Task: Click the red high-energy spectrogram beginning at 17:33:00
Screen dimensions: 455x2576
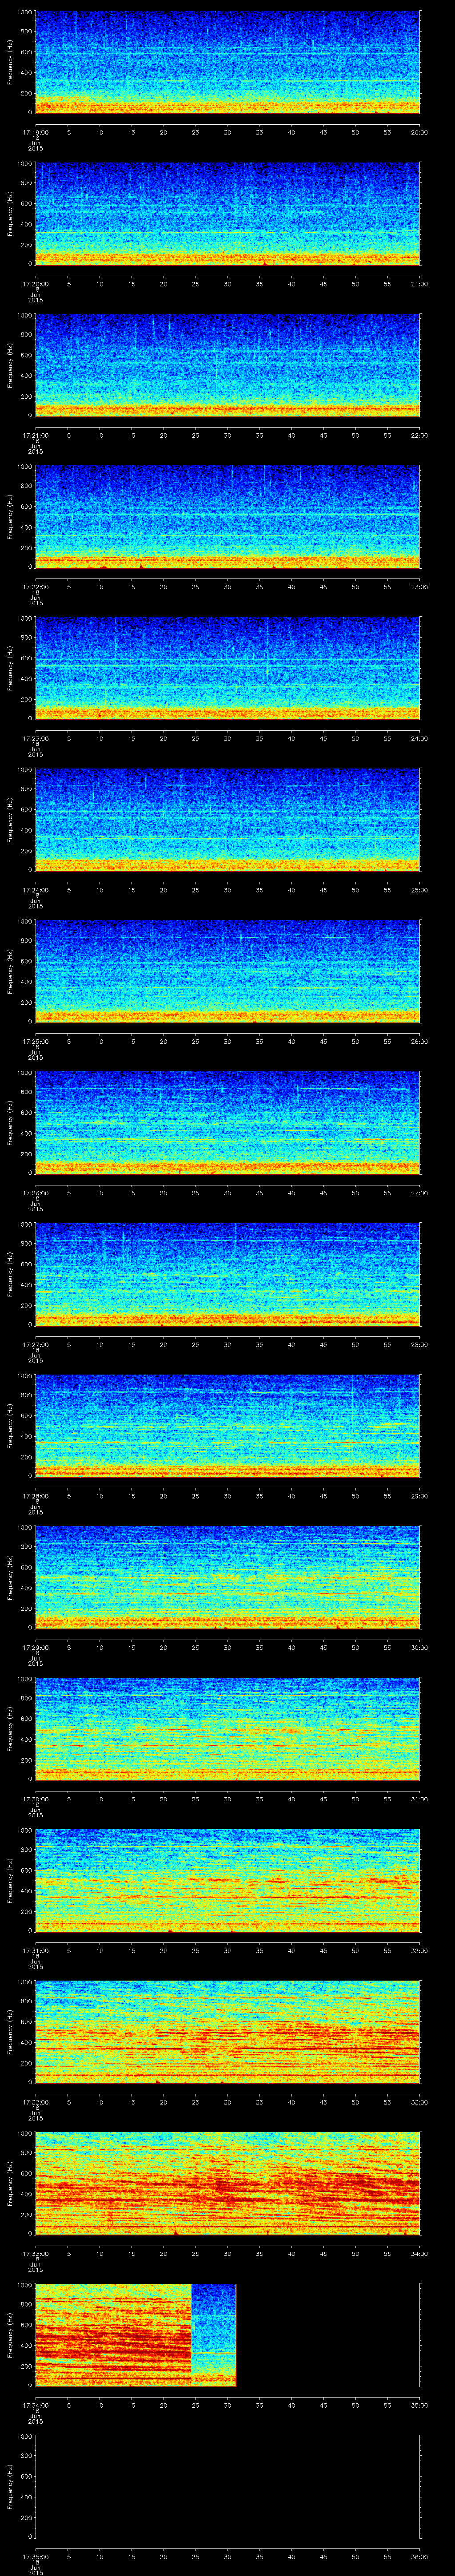Action: [x=227, y=2183]
